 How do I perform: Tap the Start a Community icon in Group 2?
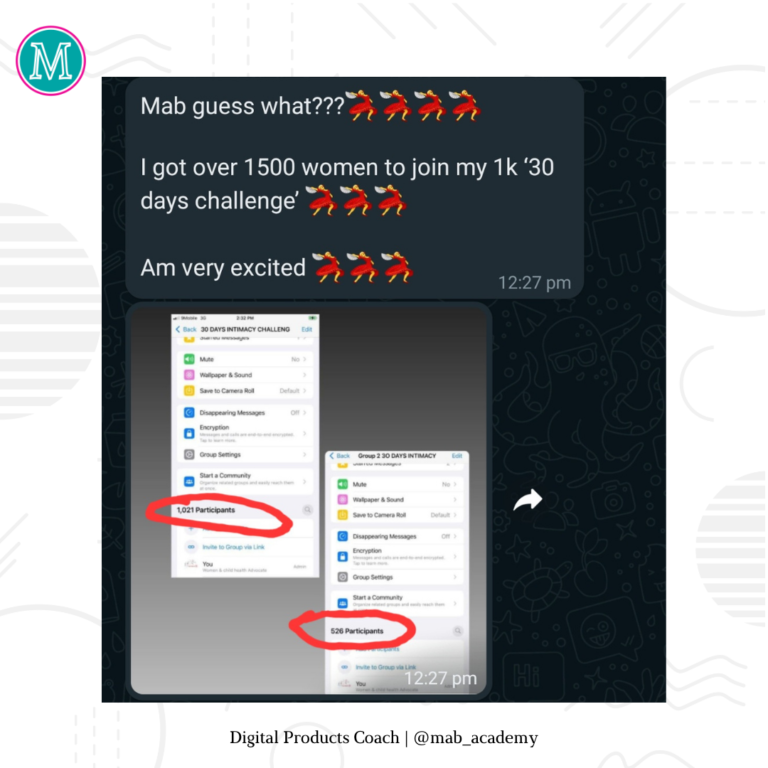(343, 603)
